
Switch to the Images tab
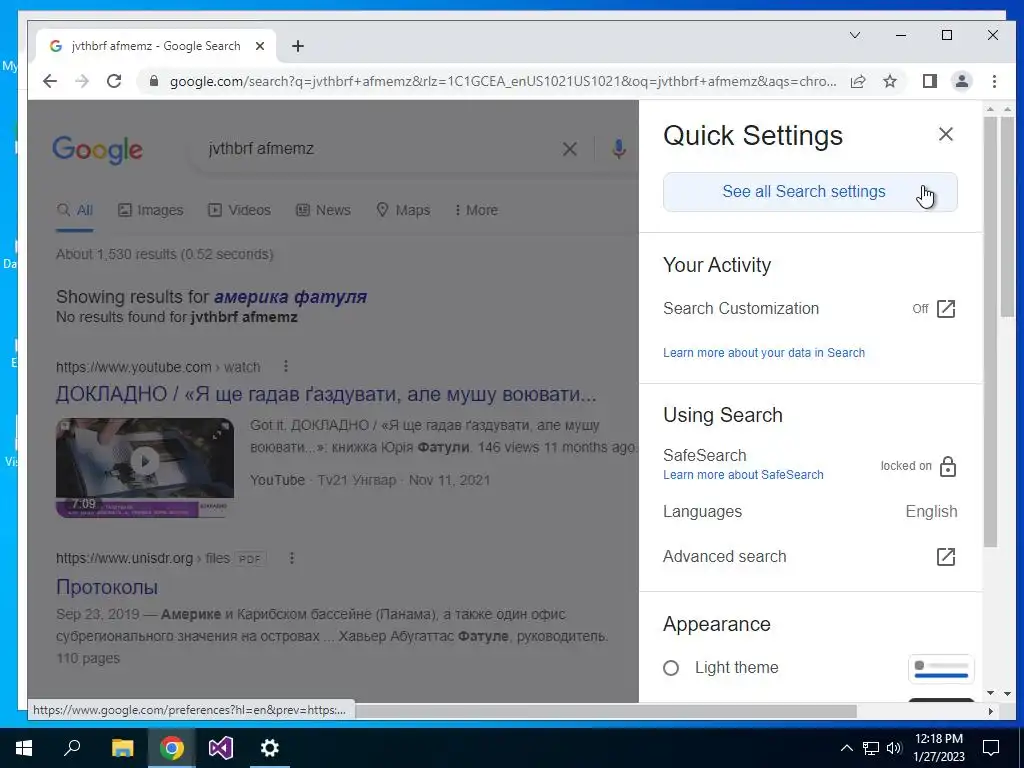tap(150, 210)
